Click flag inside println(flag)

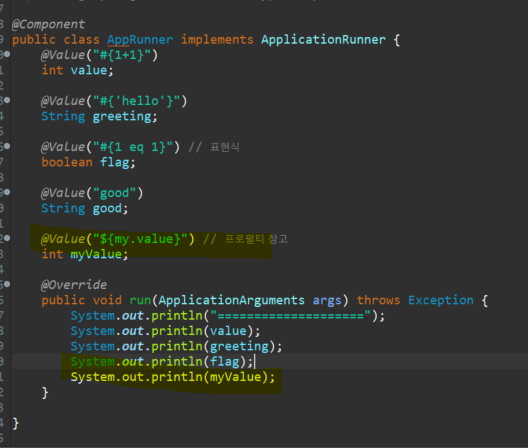[x=225, y=362]
